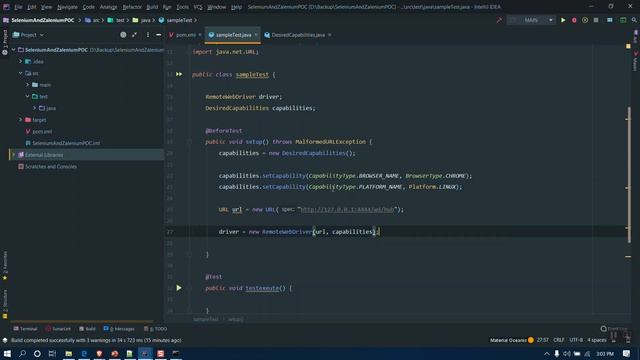Click the editor vertical scrollbar

(629, 175)
